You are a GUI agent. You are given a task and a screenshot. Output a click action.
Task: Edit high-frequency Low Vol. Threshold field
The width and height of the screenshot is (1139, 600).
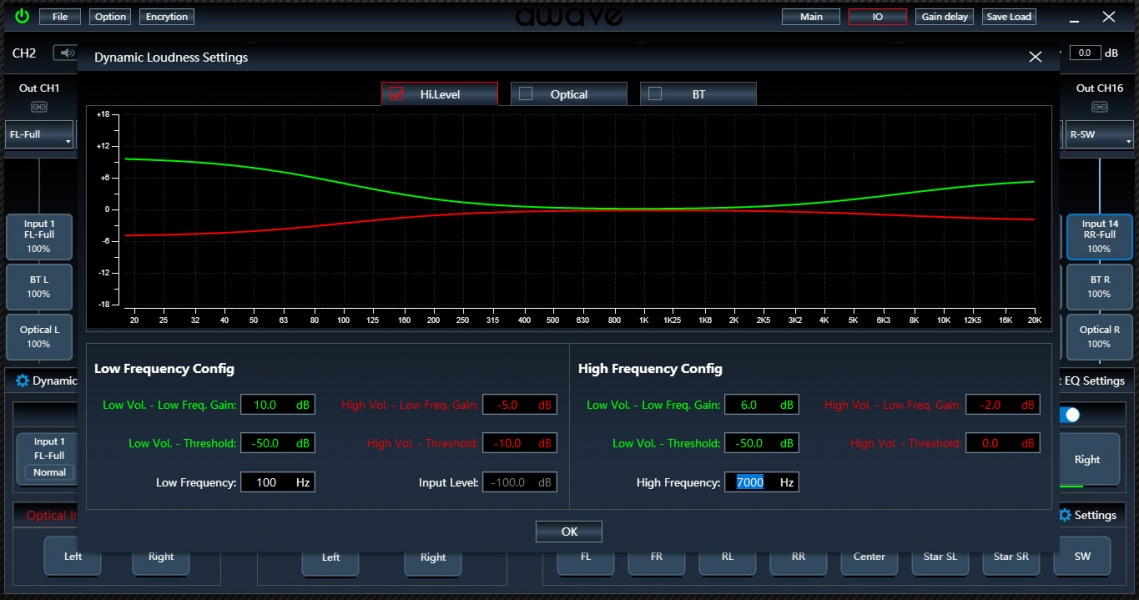pos(761,443)
